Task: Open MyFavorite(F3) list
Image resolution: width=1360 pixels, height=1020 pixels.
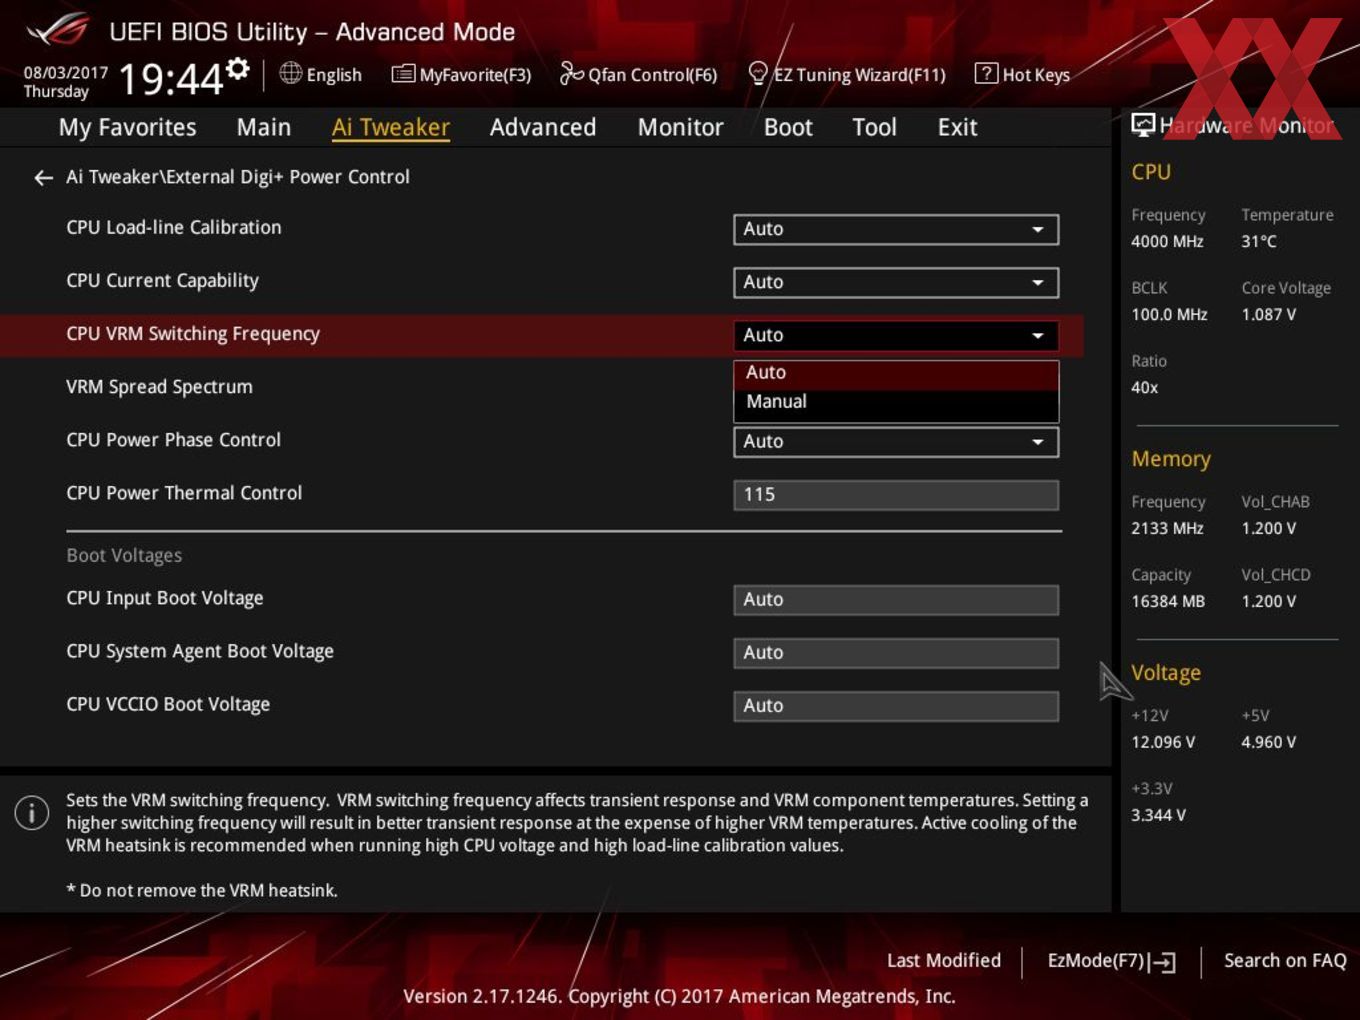Action: tap(461, 74)
